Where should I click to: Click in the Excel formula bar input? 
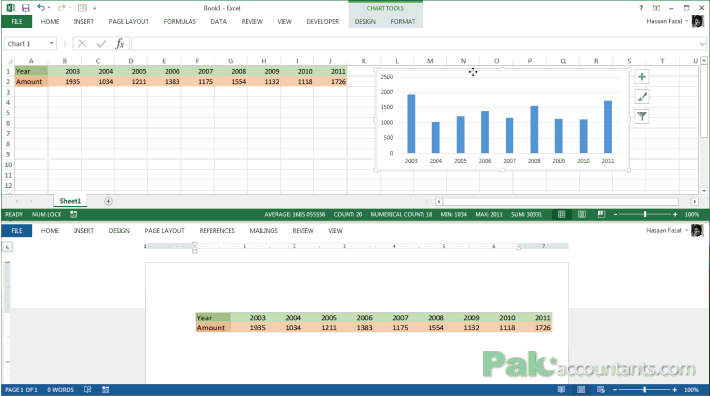click(414, 43)
